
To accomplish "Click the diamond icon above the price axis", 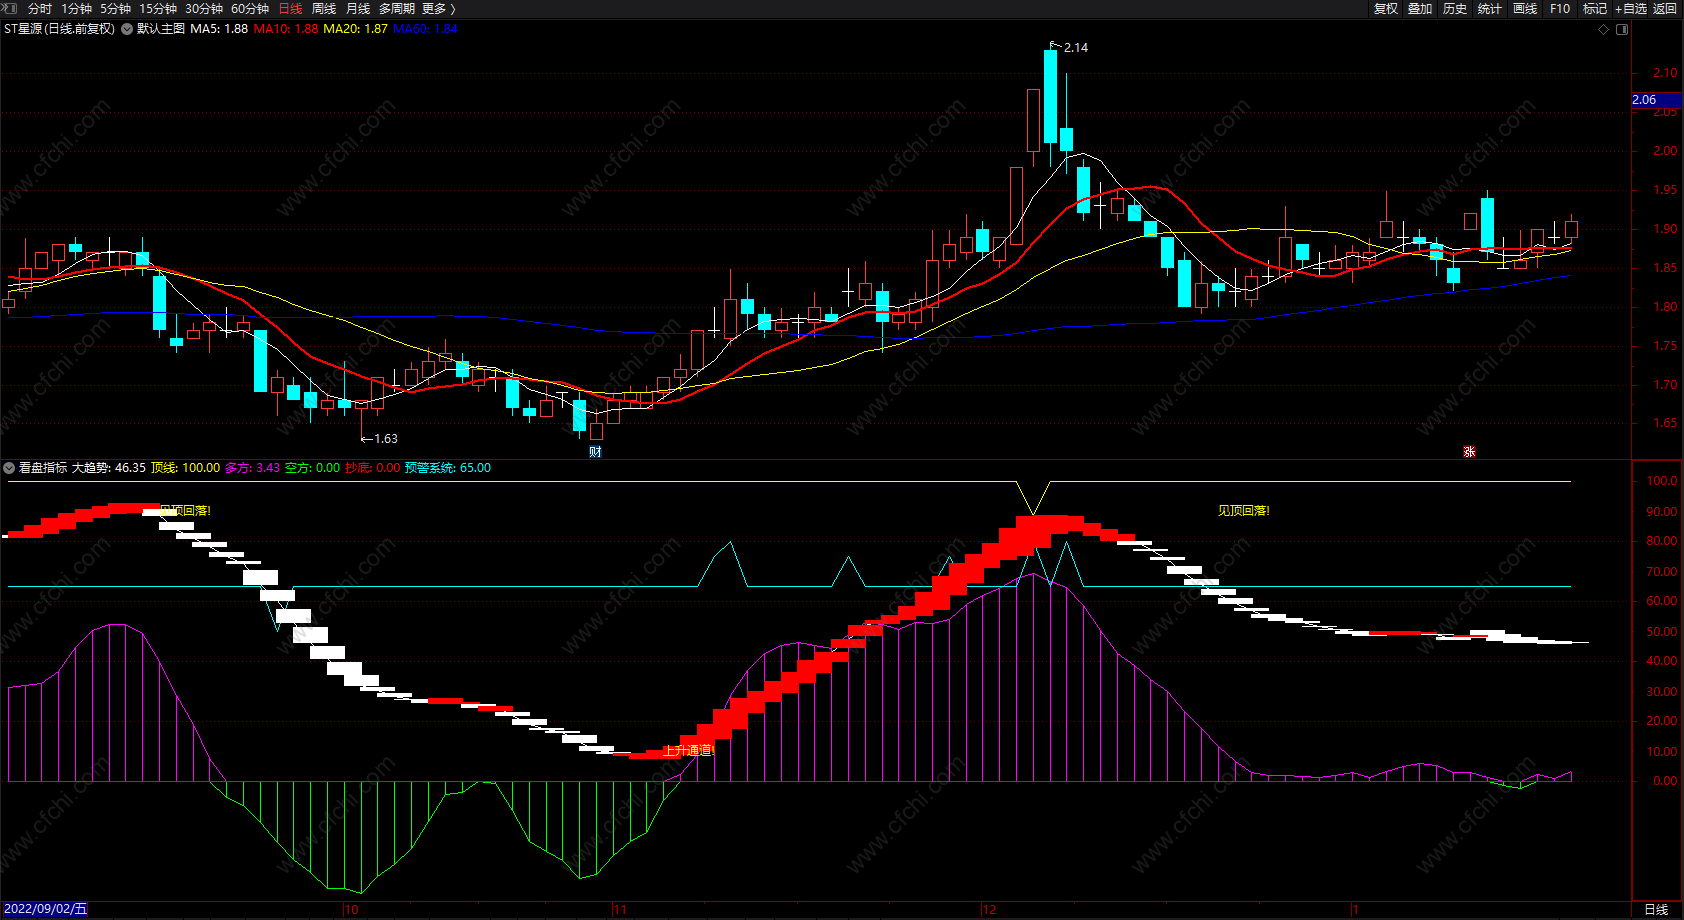I will (1604, 29).
